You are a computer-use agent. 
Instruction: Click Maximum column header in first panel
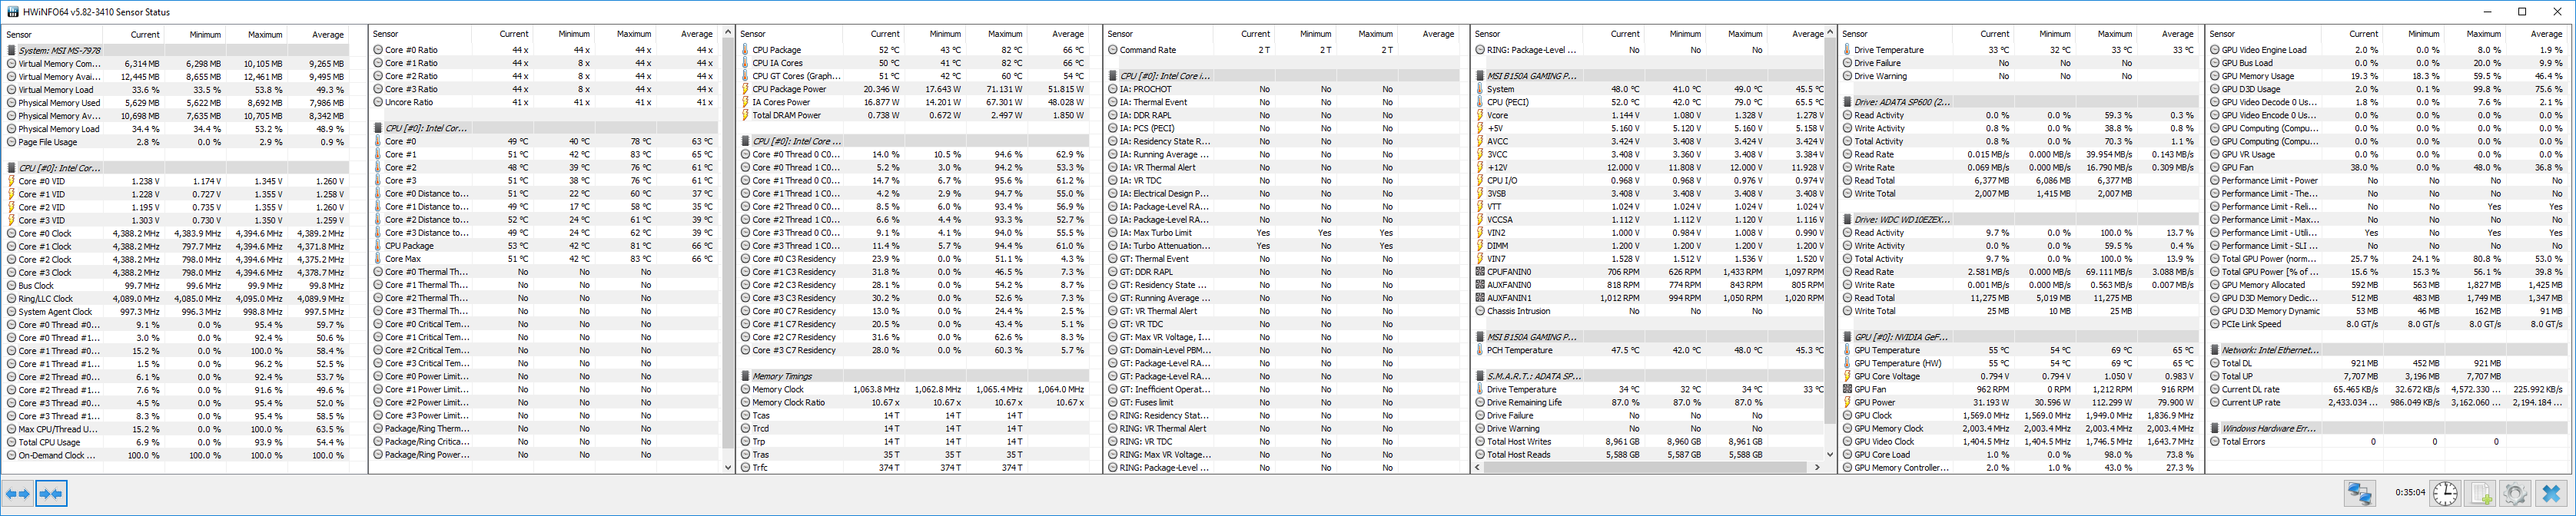point(265,34)
